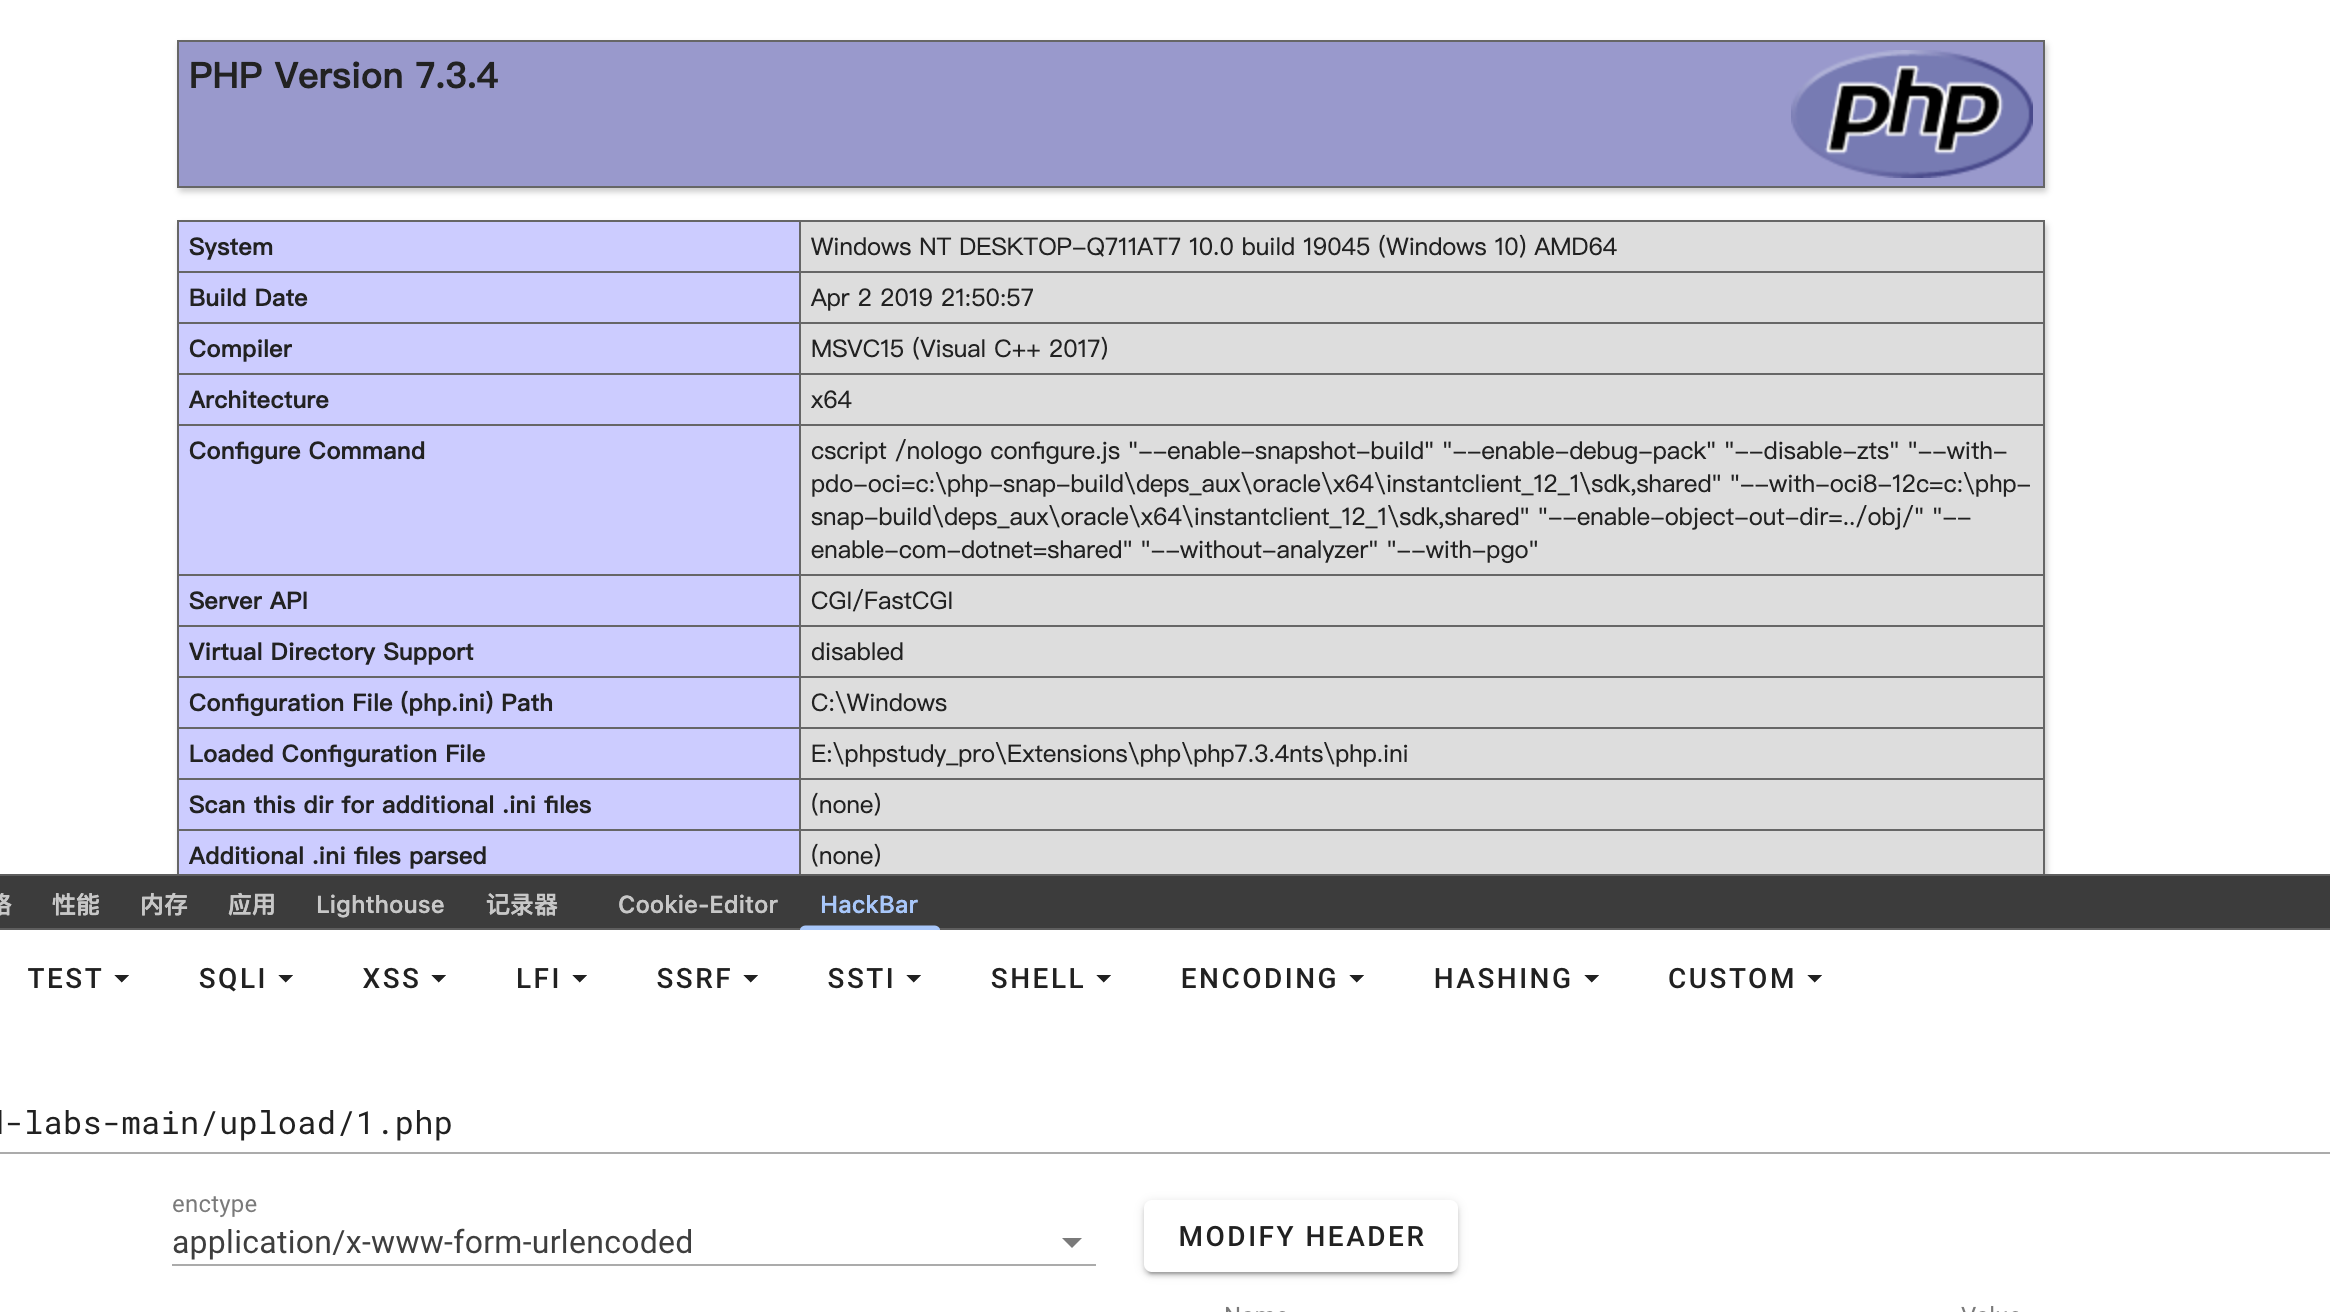Click the MODIFY HEADER button
The width and height of the screenshot is (2330, 1312).
tap(1300, 1236)
